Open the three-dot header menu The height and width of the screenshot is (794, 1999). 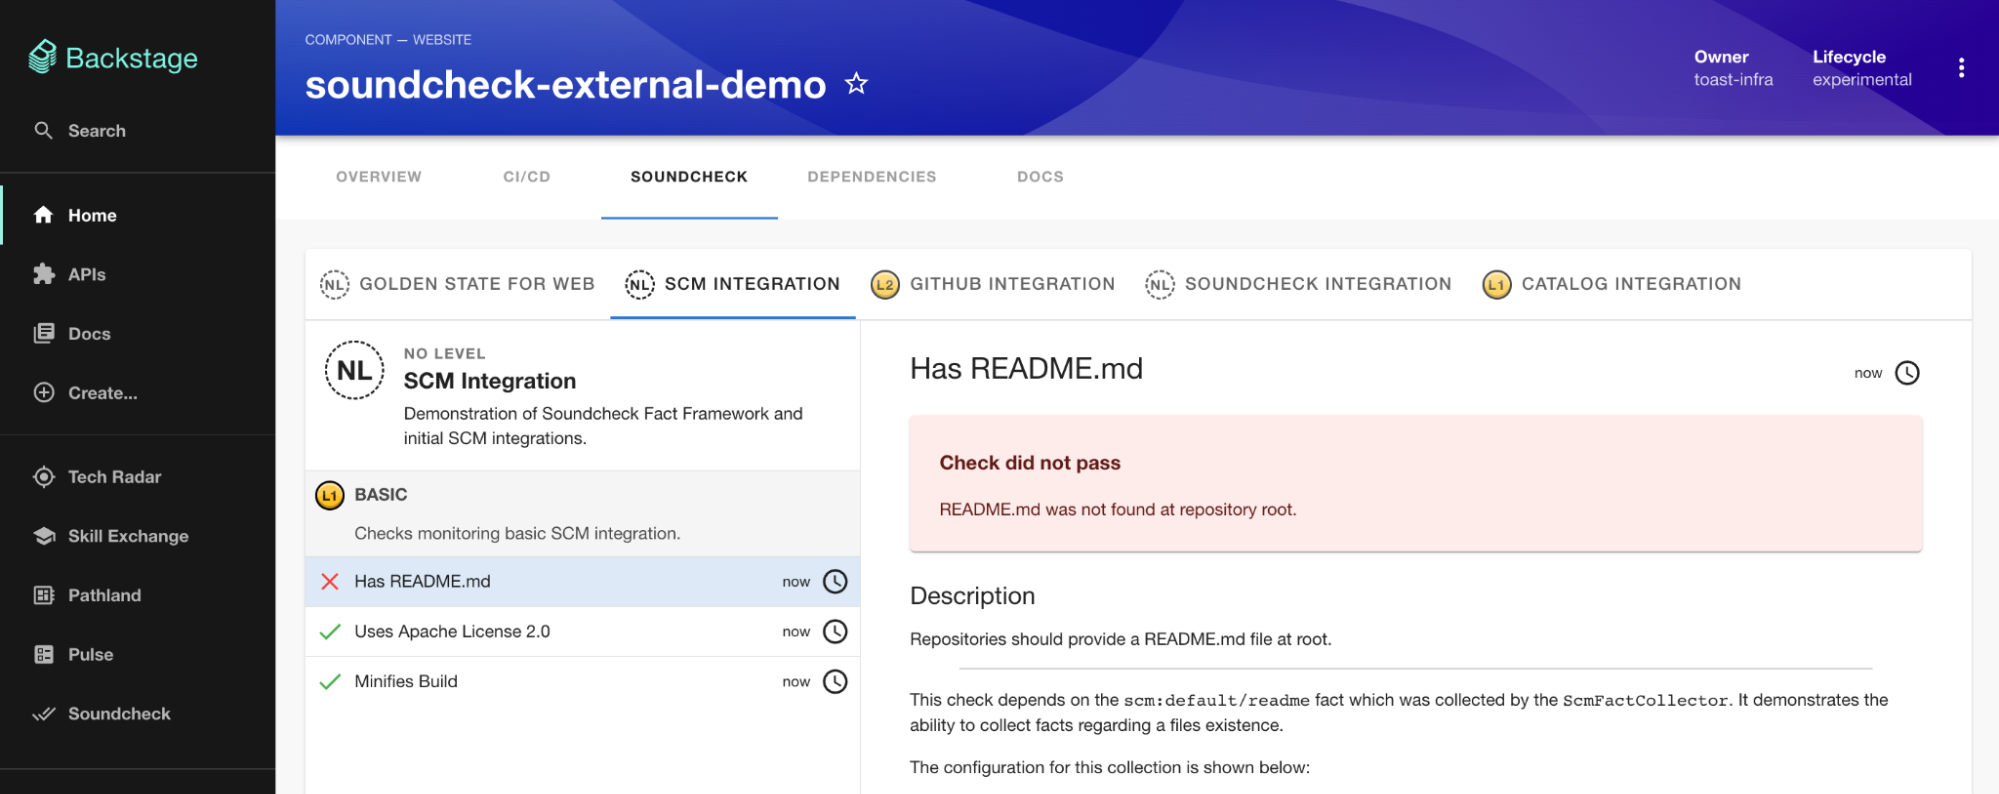click(1961, 67)
